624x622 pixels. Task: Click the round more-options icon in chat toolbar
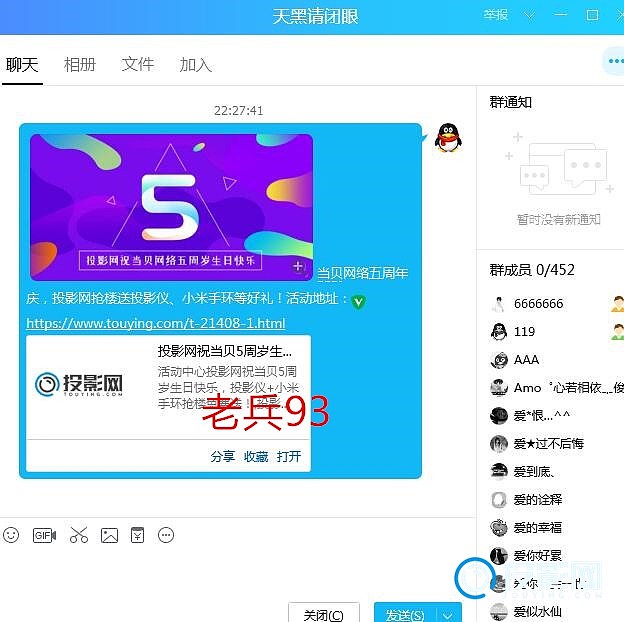(167, 535)
